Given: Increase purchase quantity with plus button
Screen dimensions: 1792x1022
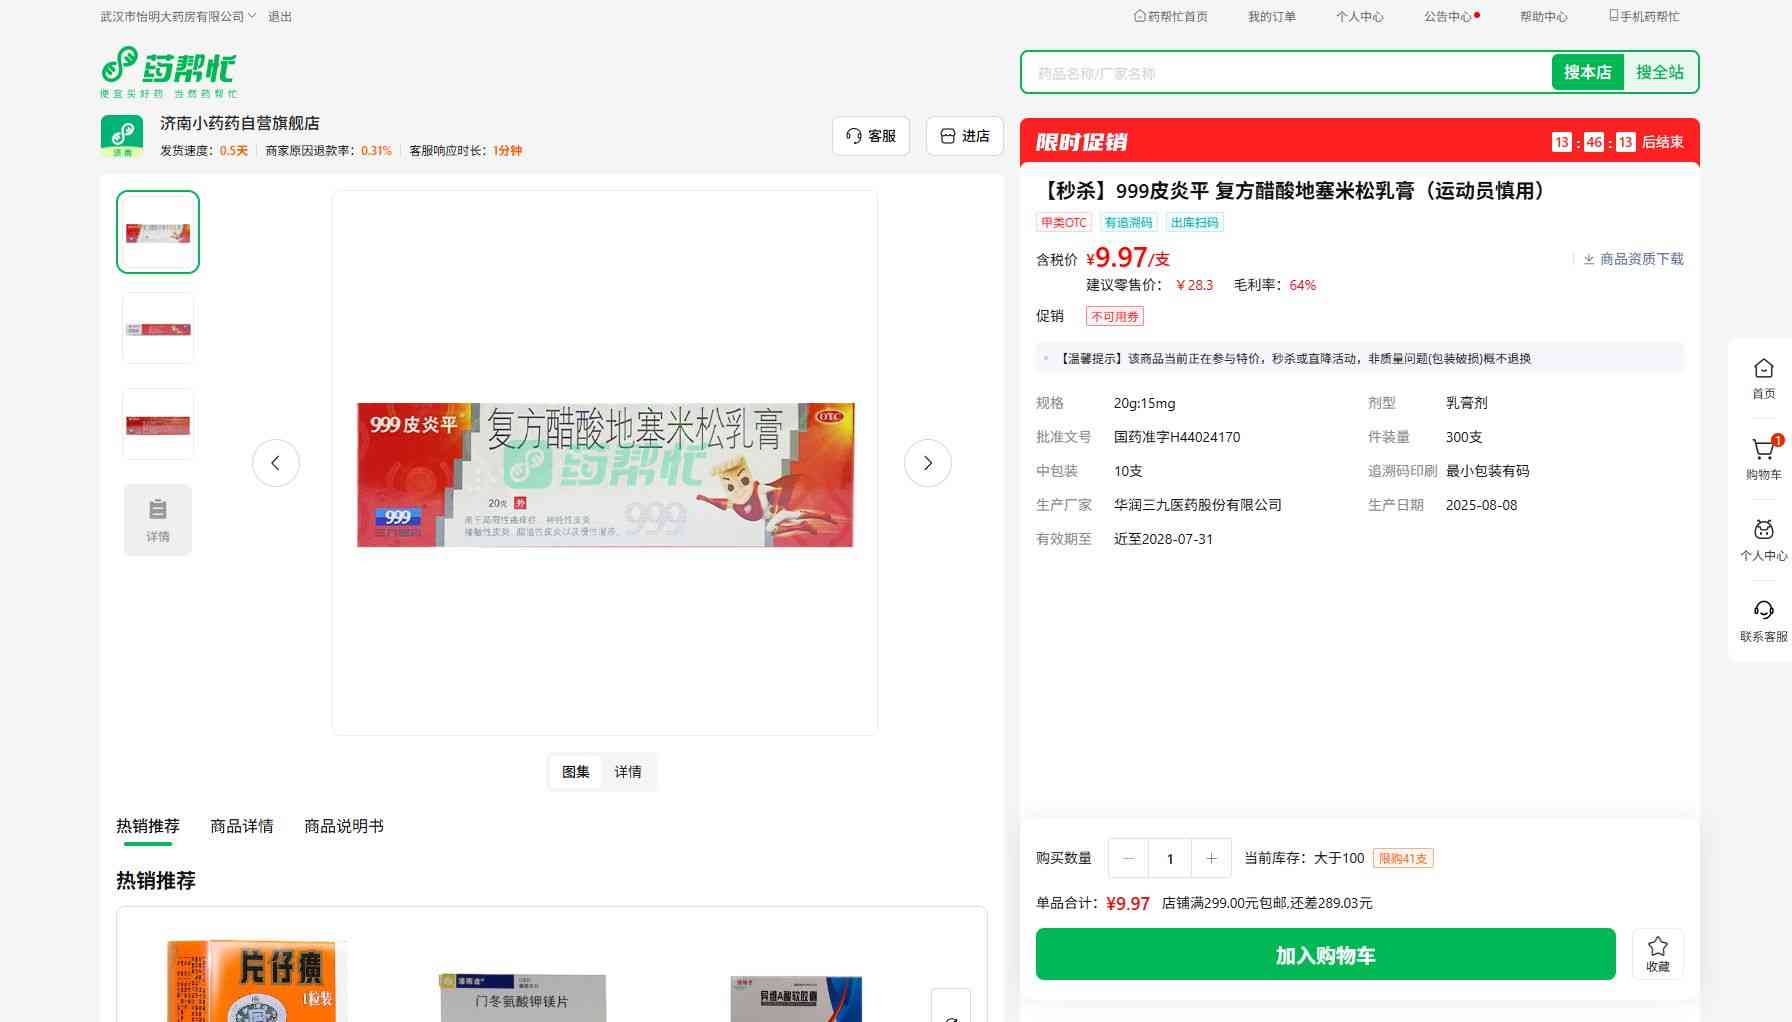Looking at the screenshot, I should pos(1211,858).
